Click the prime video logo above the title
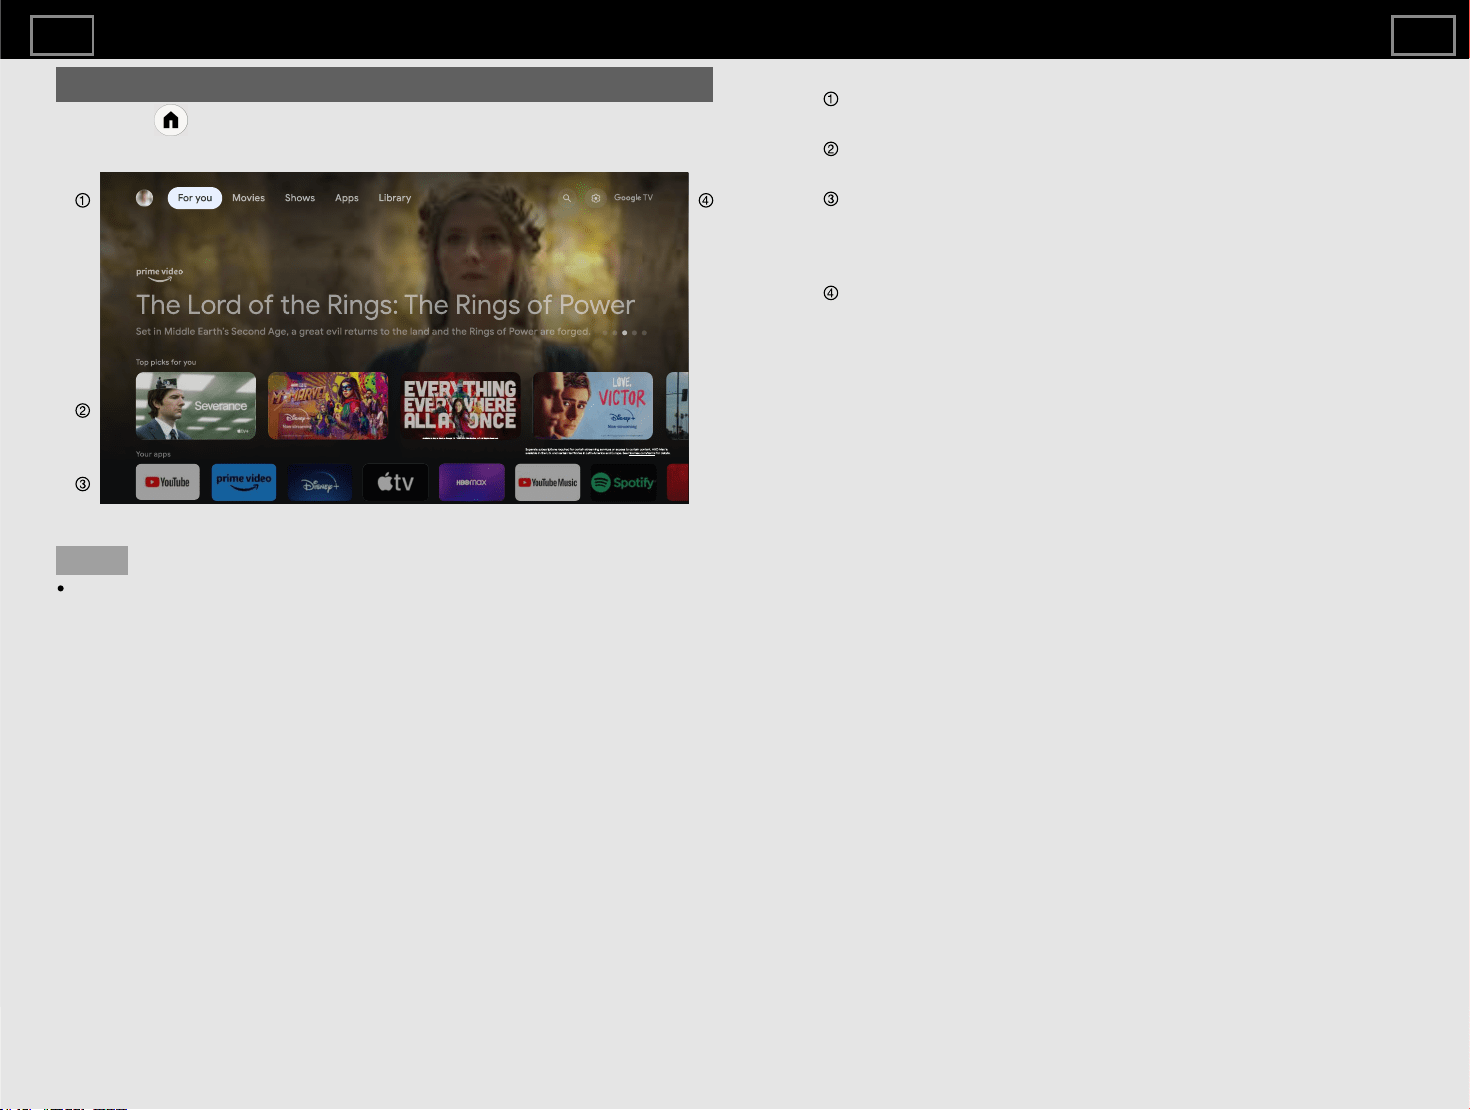1470x1110 pixels. point(160,274)
